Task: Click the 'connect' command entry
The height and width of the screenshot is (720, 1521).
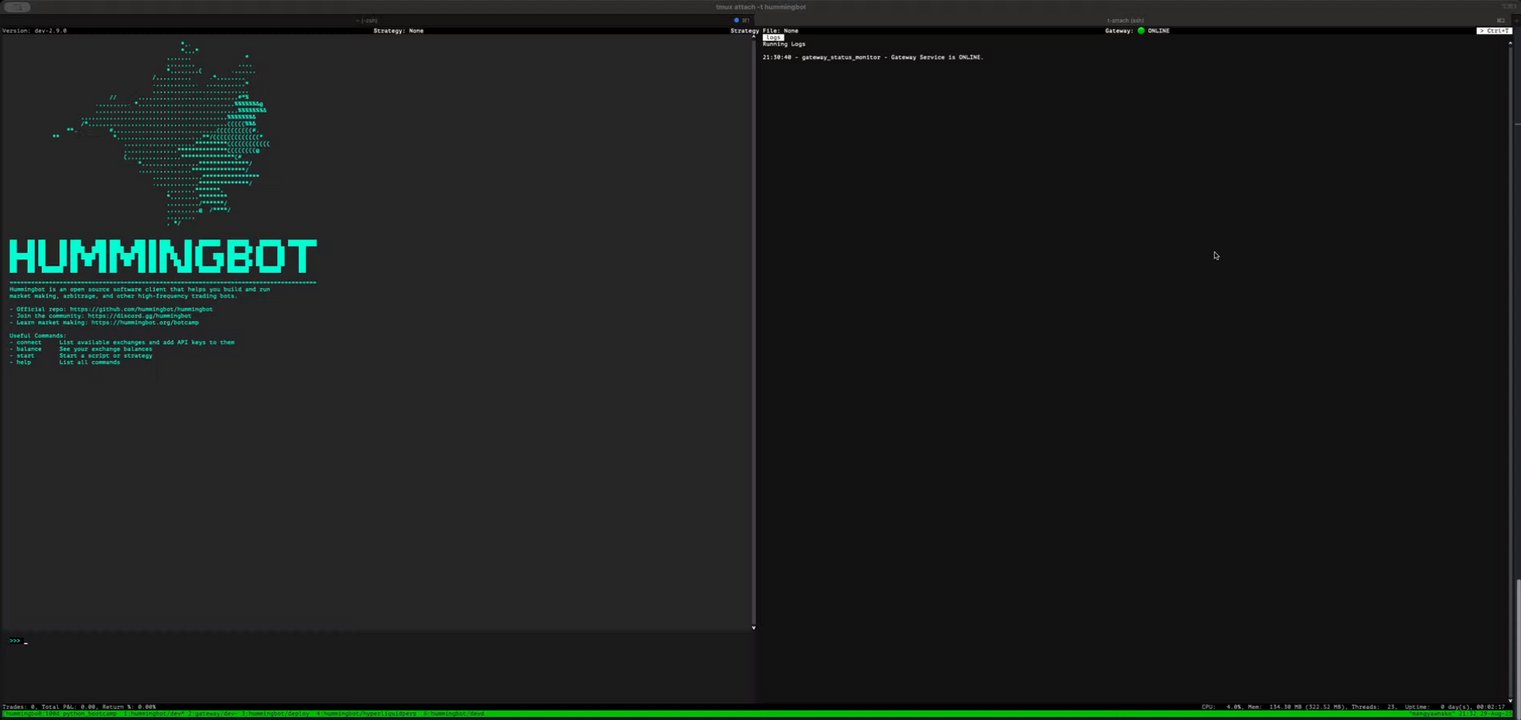Action: point(29,342)
